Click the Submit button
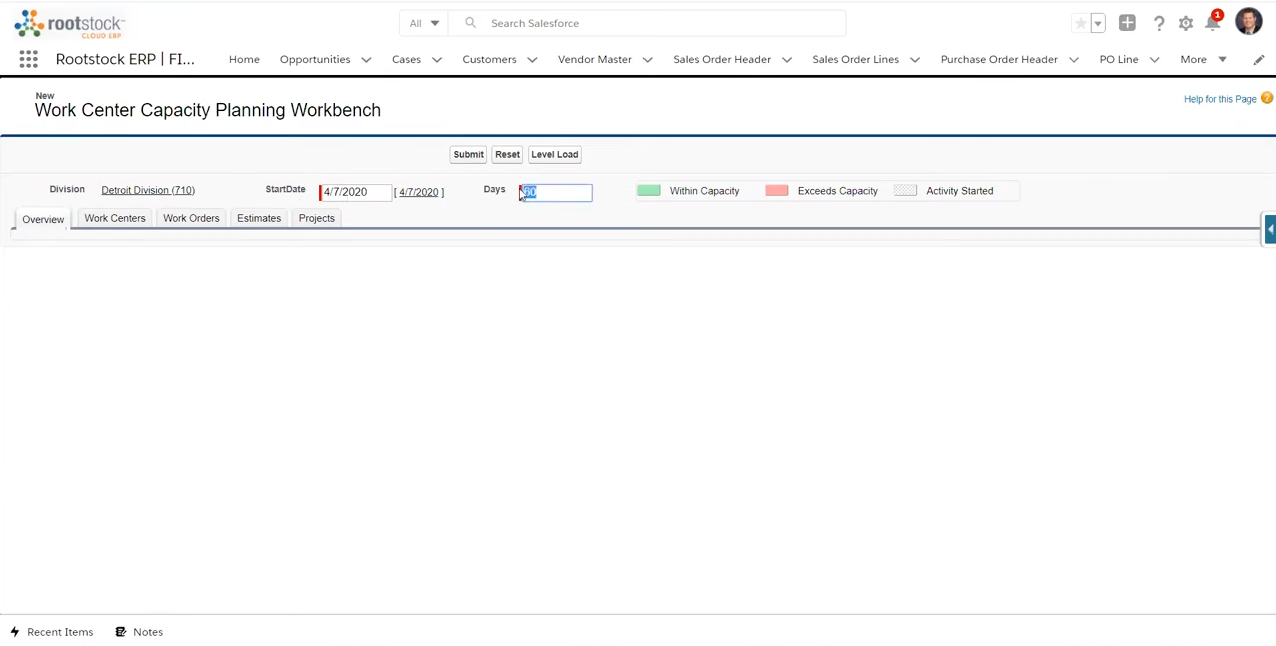 point(468,154)
